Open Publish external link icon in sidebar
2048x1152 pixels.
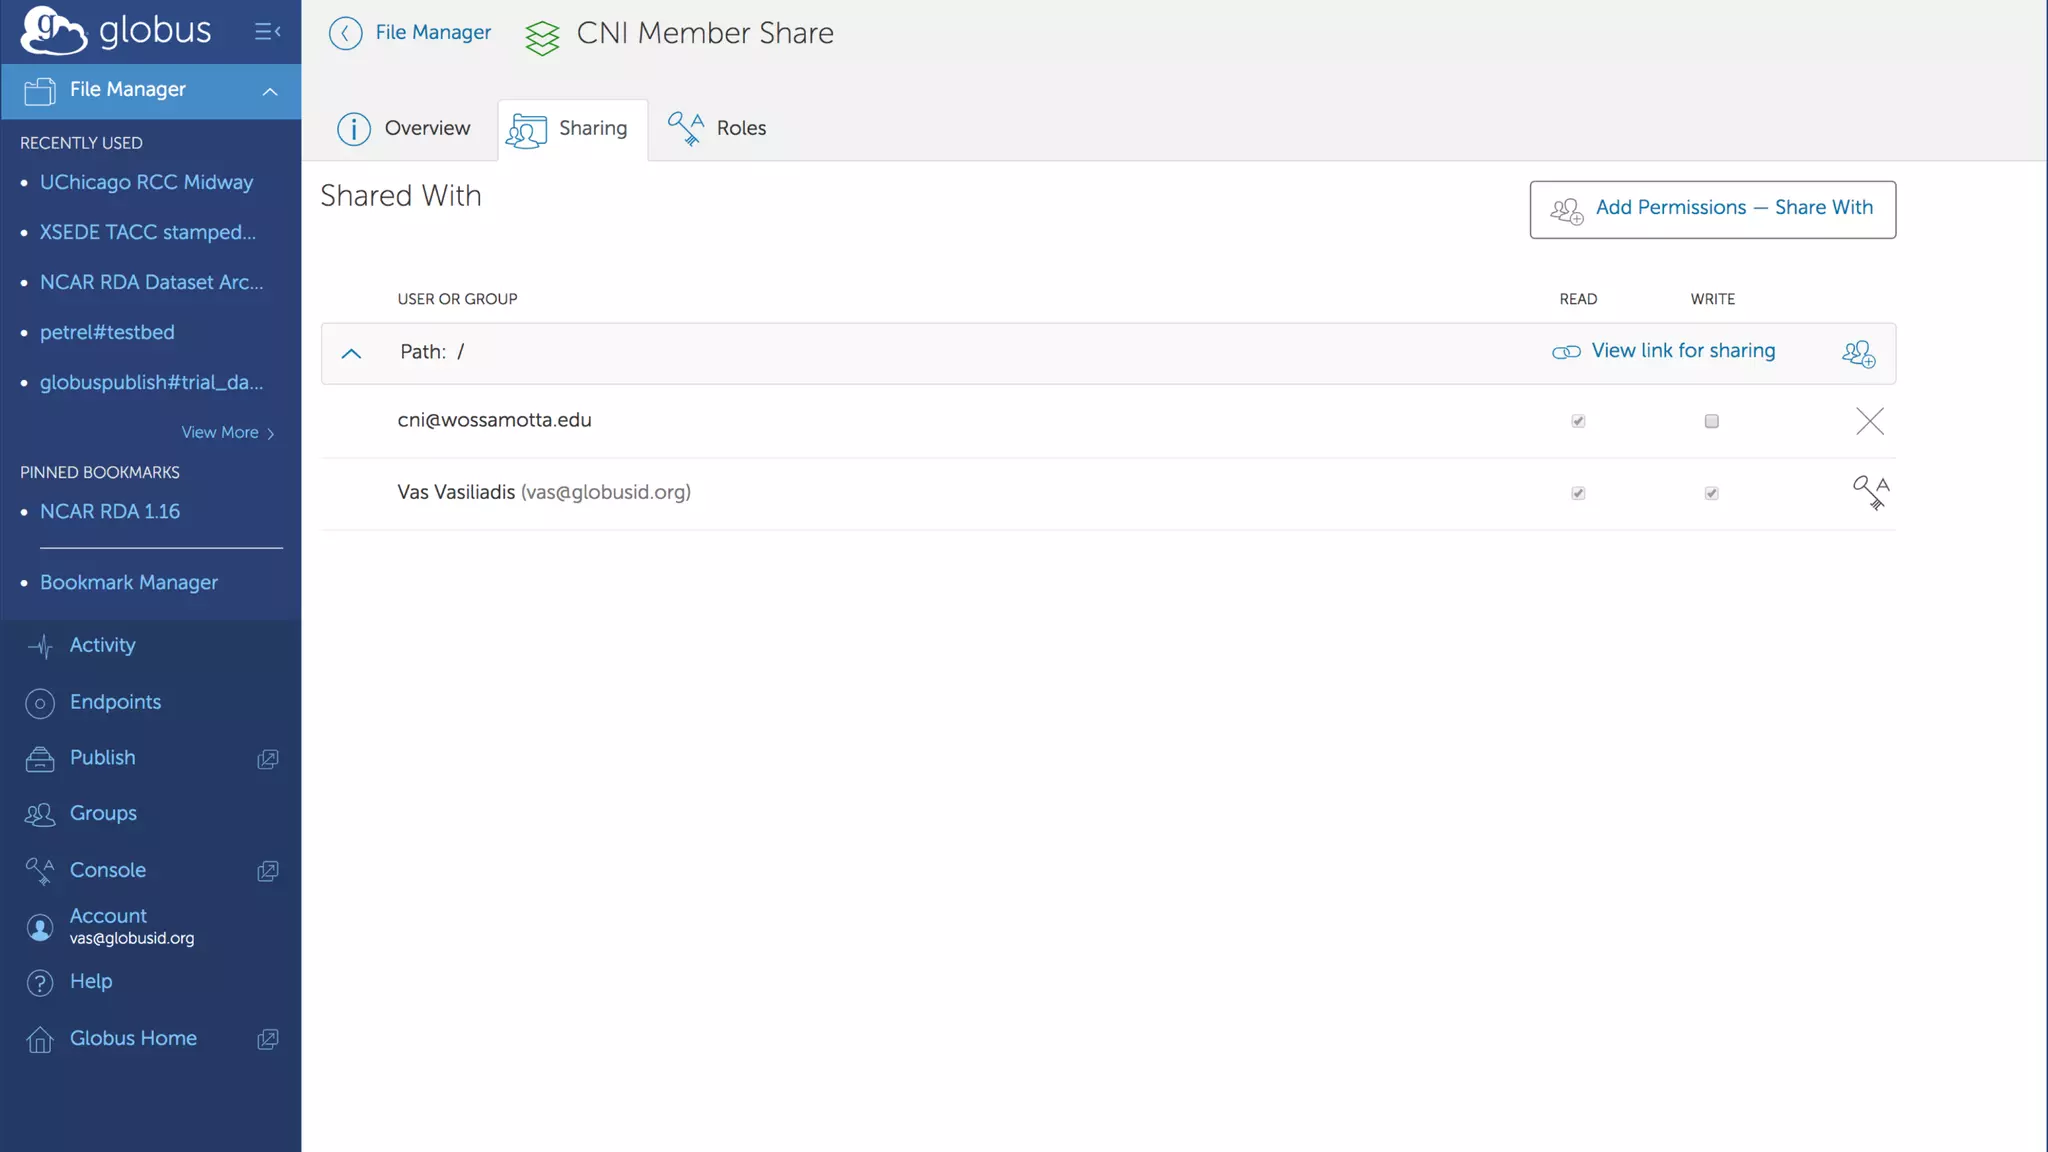267,759
